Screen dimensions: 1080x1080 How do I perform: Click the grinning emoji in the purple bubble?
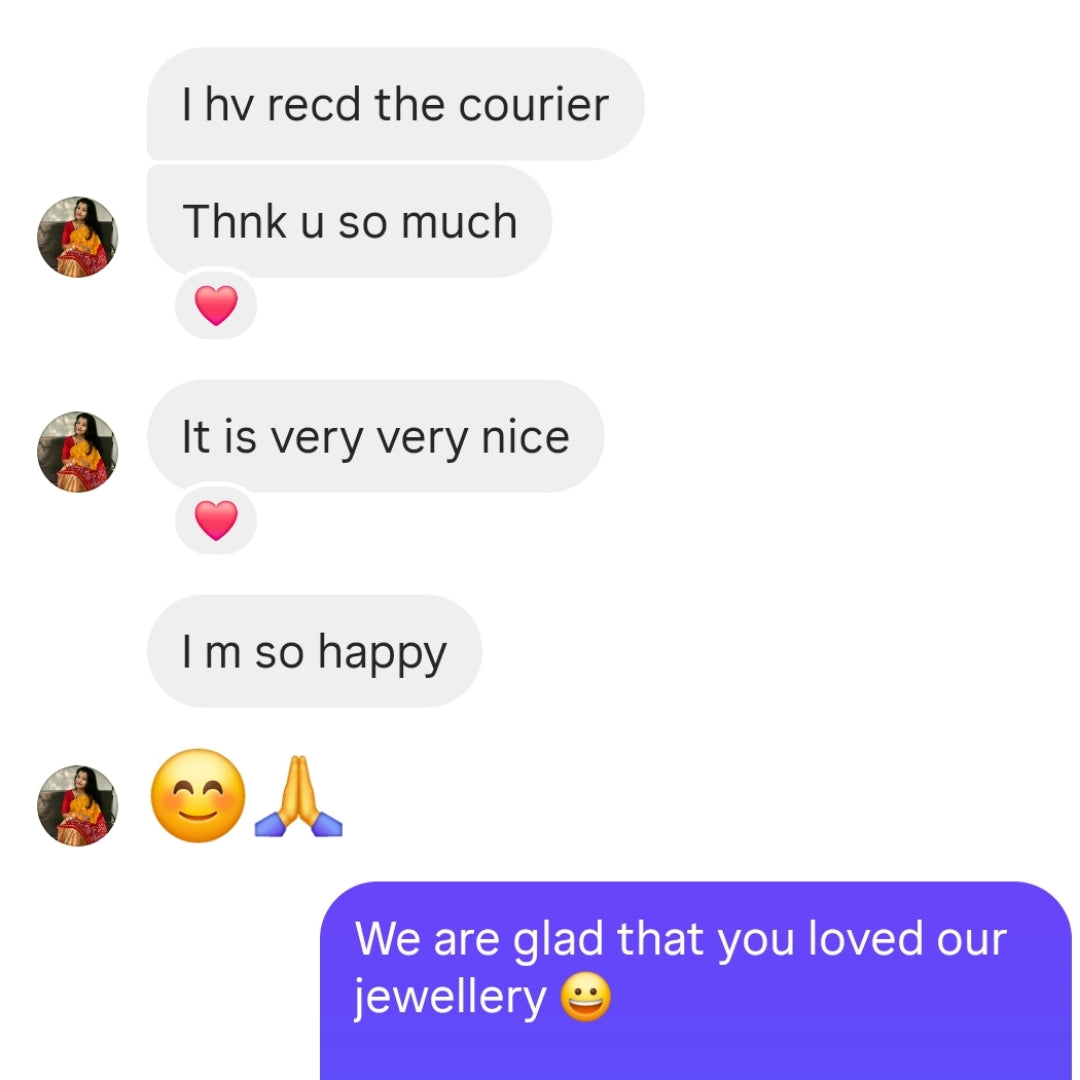[585, 997]
